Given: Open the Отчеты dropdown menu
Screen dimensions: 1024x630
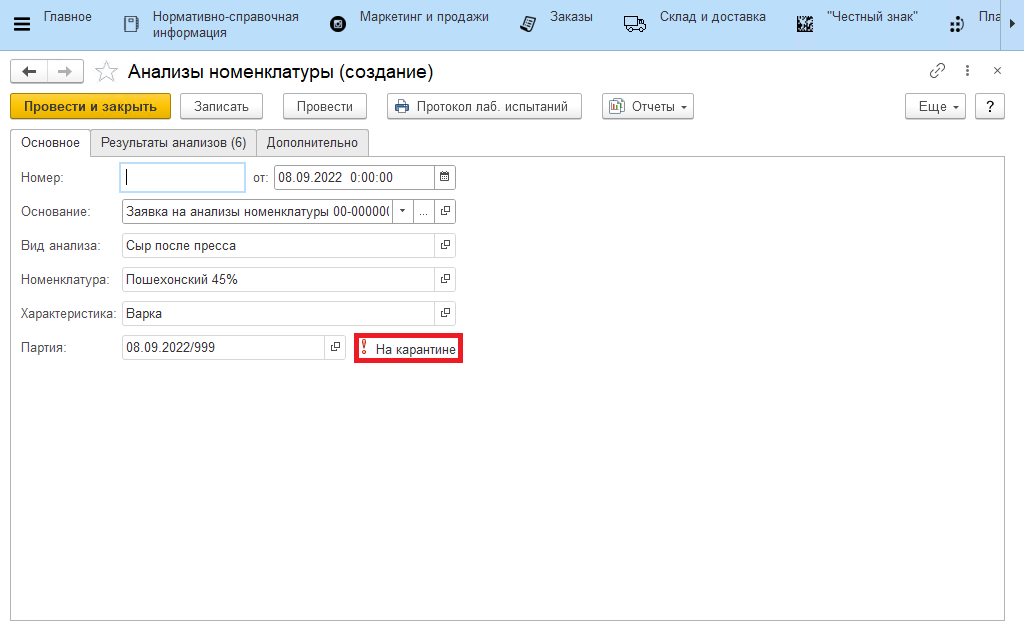Looking at the screenshot, I should 647,106.
